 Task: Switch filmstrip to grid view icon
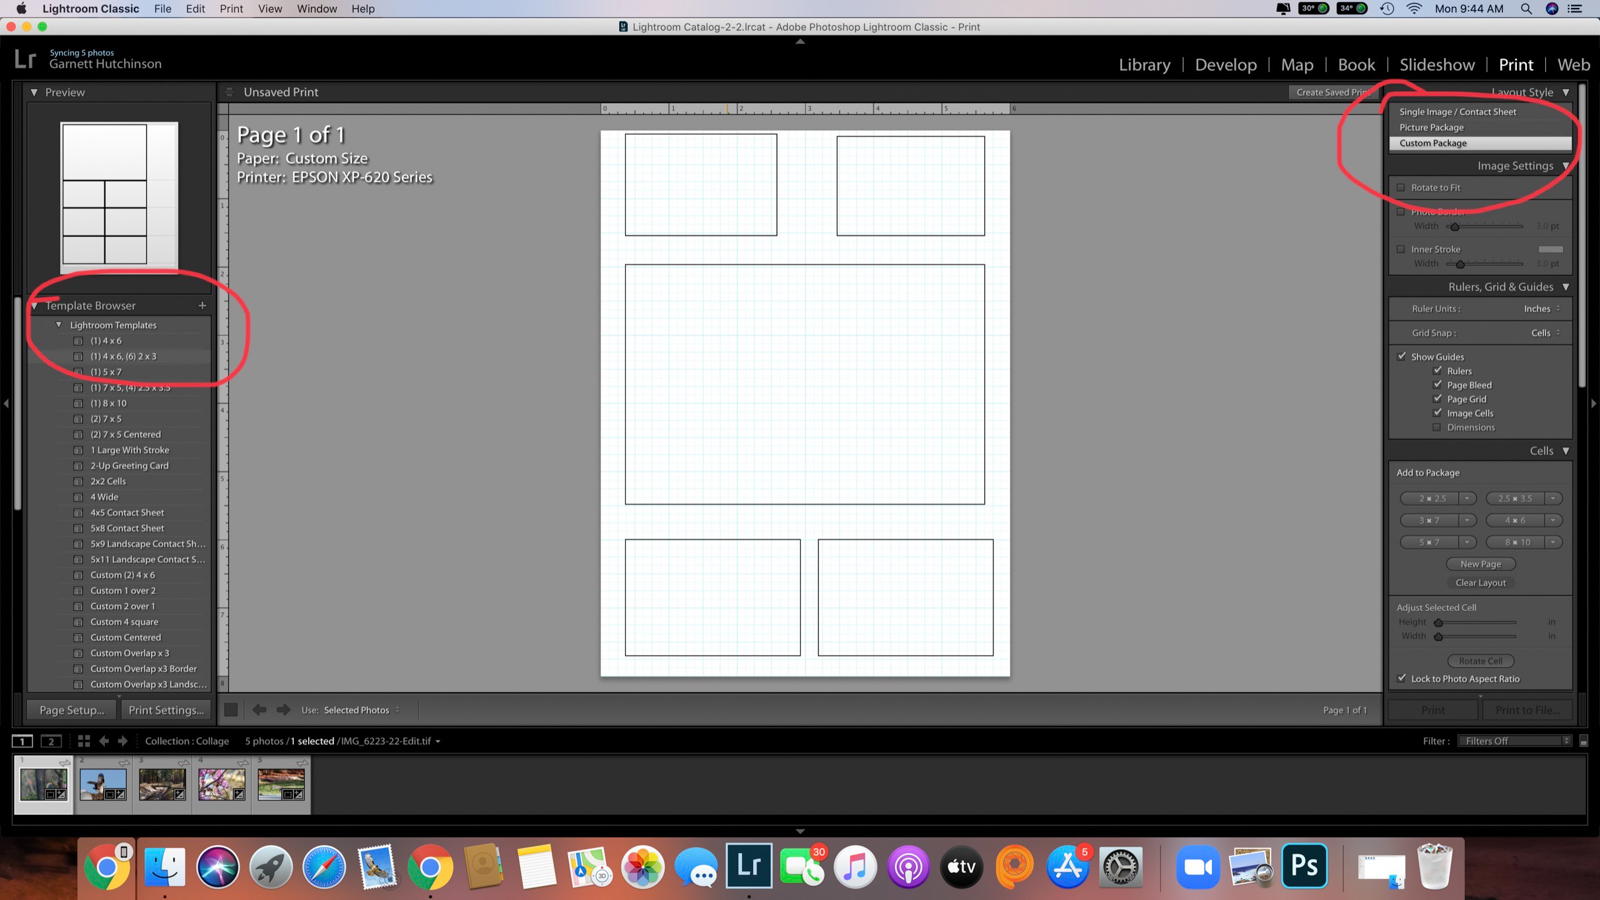tap(83, 741)
